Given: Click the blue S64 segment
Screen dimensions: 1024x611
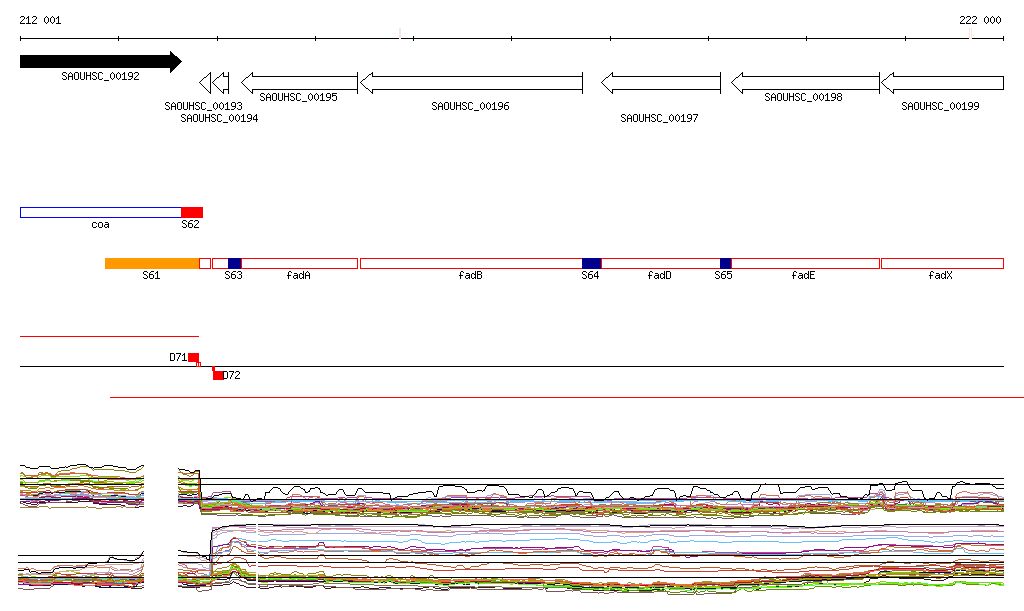Looking at the screenshot, I should [x=592, y=263].
